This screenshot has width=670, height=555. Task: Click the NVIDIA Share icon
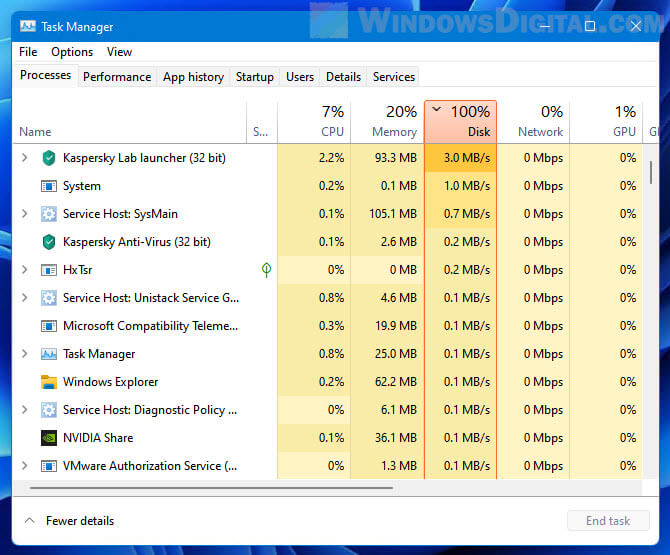tap(49, 438)
